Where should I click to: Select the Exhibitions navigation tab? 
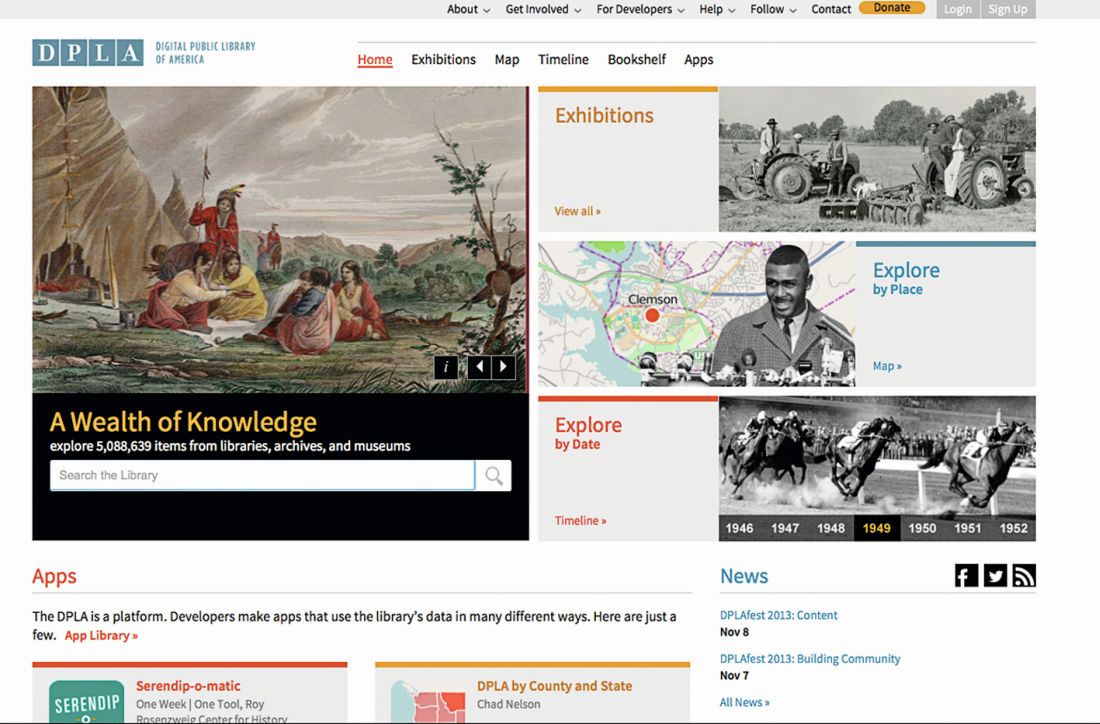coord(443,60)
